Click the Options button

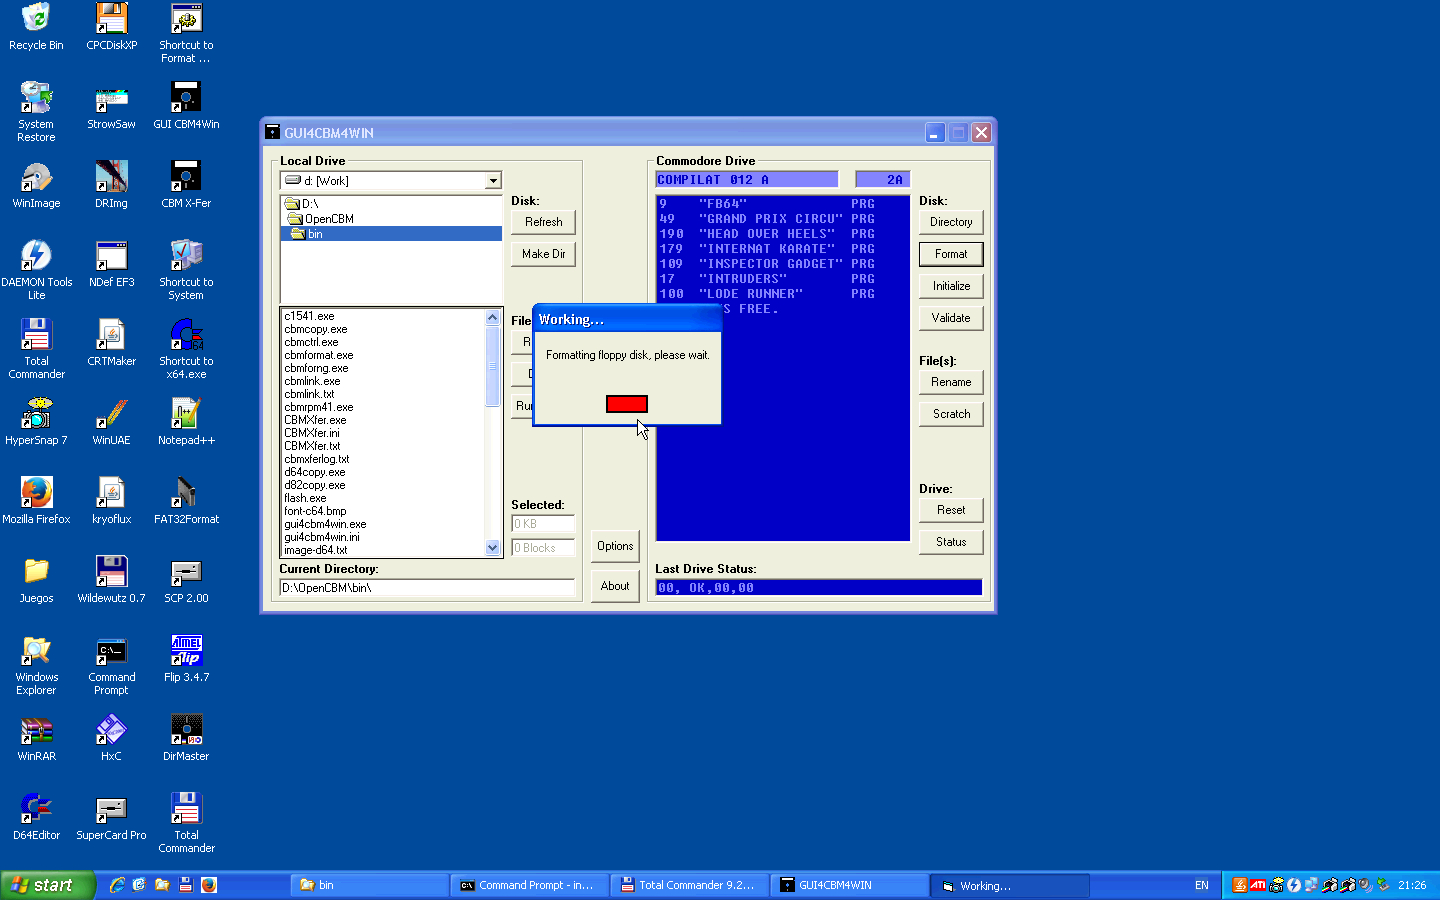pos(615,546)
